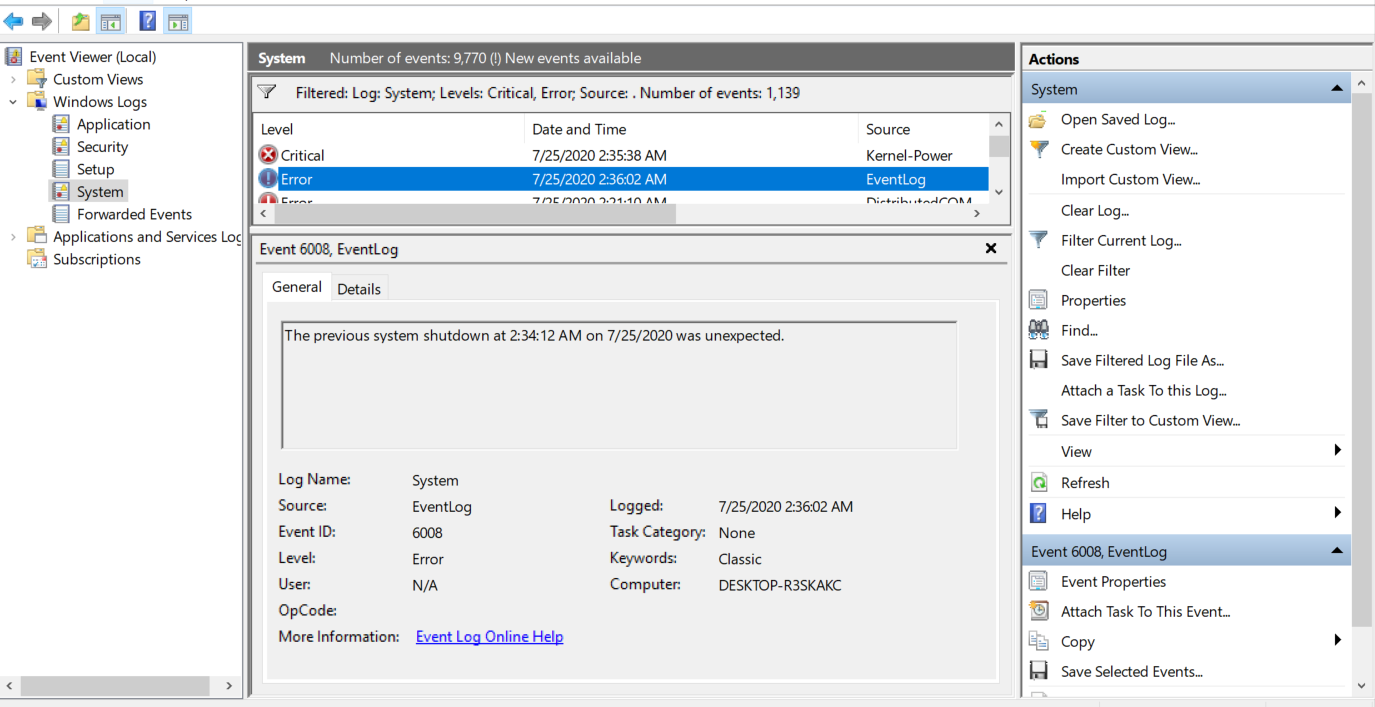Click the Application log icon

(x=61, y=124)
